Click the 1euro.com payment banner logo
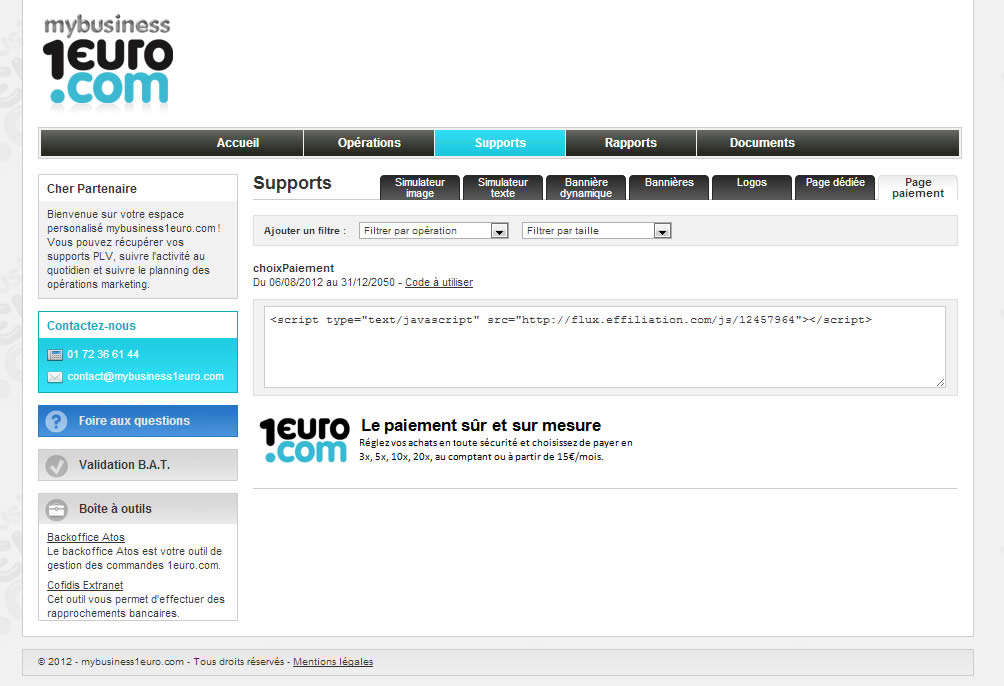The height and width of the screenshot is (686, 1004). pyautogui.click(x=305, y=440)
